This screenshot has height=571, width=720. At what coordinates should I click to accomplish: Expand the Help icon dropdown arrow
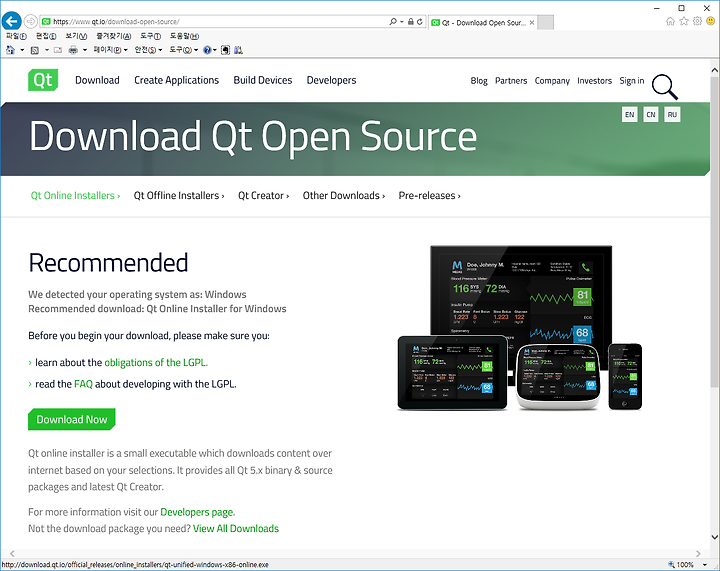tap(214, 50)
